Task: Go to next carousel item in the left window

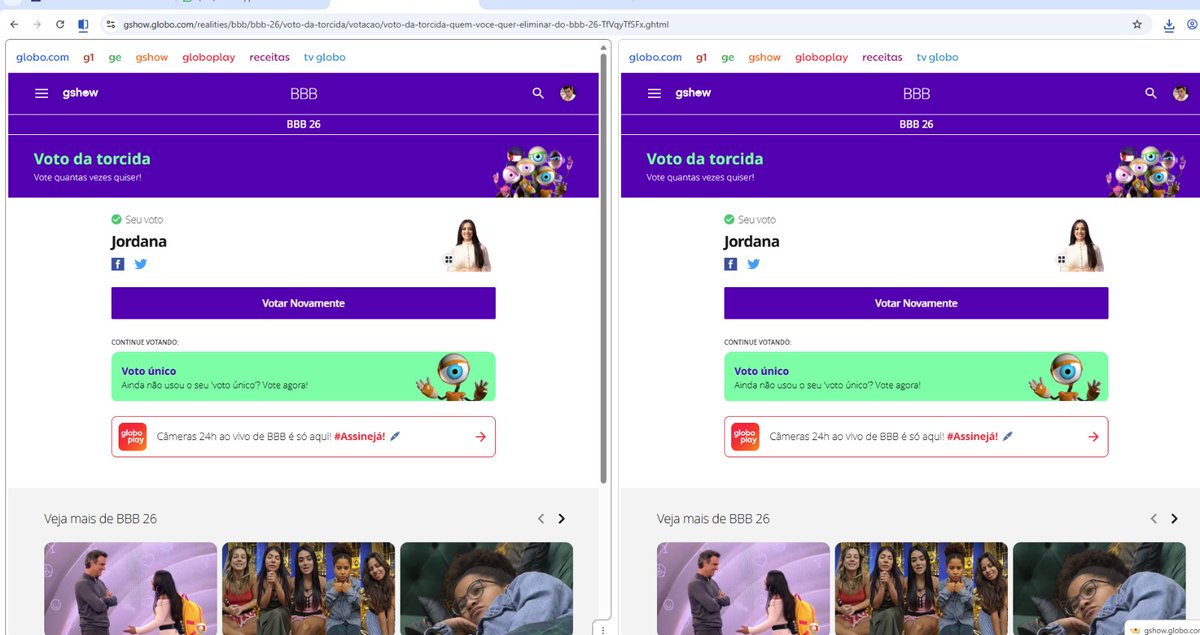Action: click(x=561, y=519)
